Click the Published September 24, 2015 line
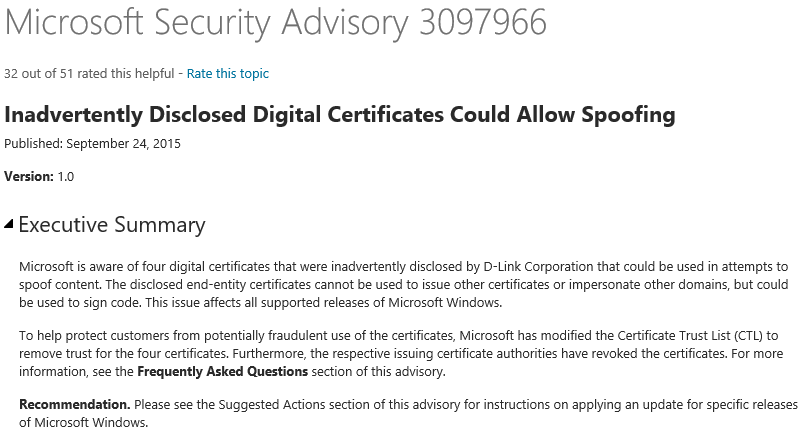Viewport: 807px width, 440px height. click(x=93, y=144)
